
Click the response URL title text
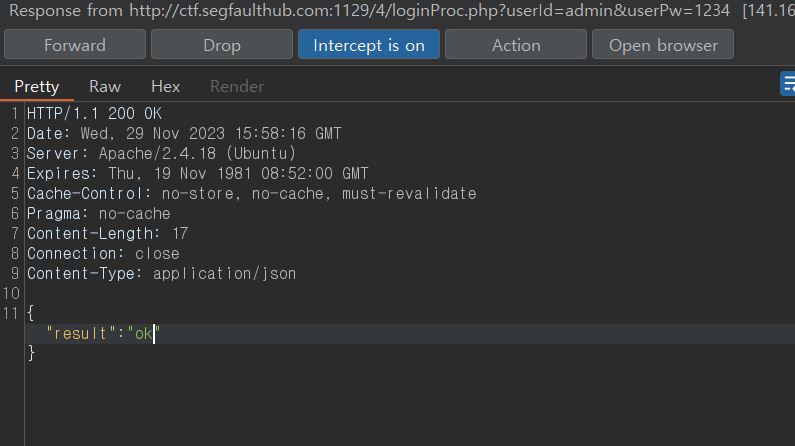(370, 11)
